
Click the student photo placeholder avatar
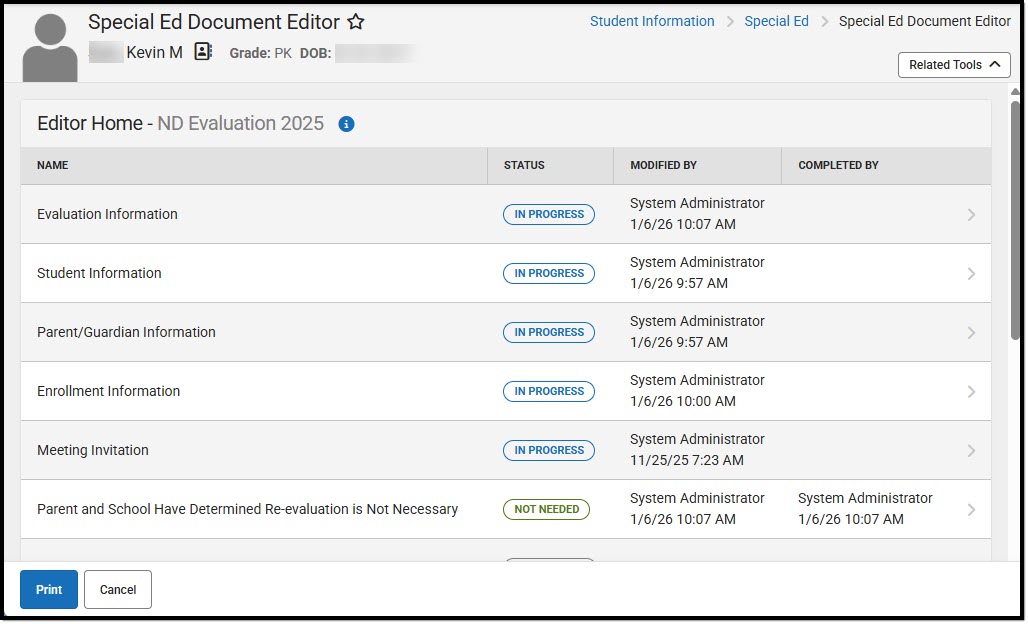[x=48, y=47]
